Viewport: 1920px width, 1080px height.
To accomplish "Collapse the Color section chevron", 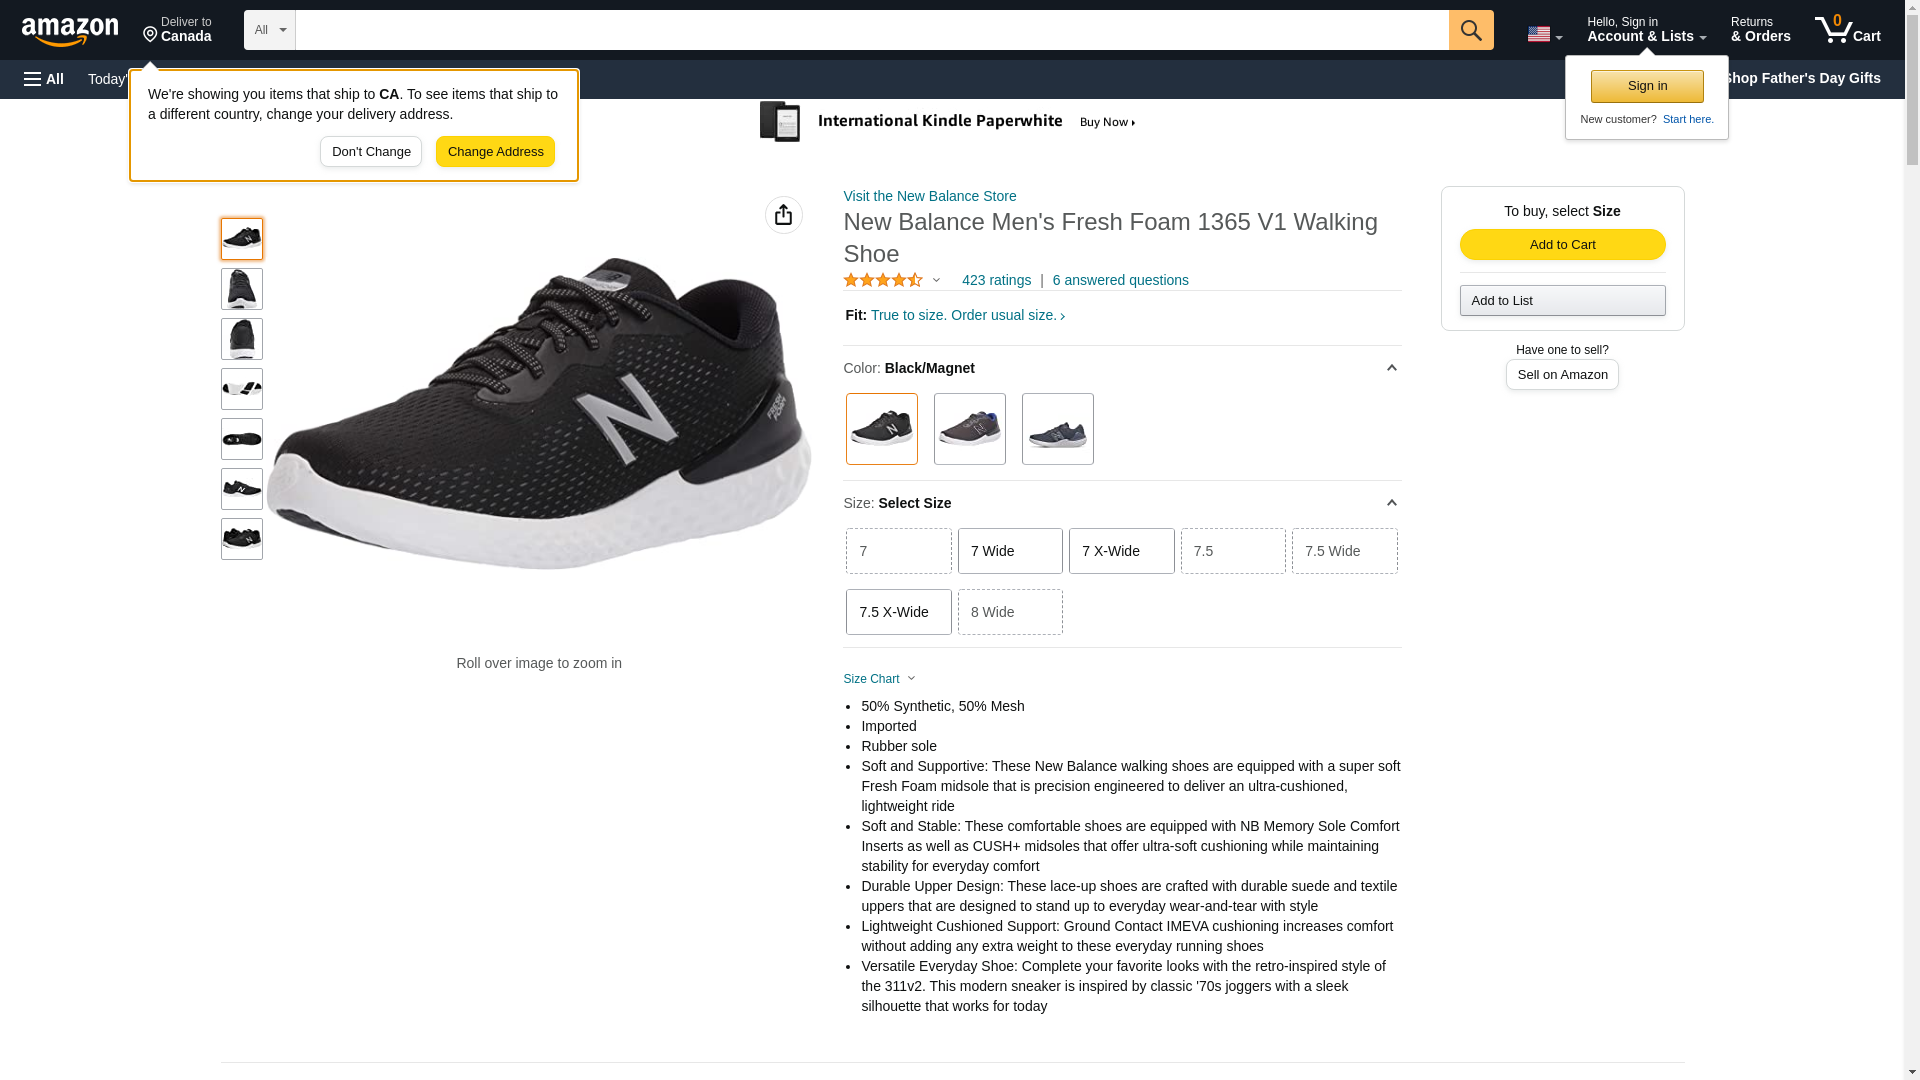I will pyautogui.click(x=1390, y=368).
